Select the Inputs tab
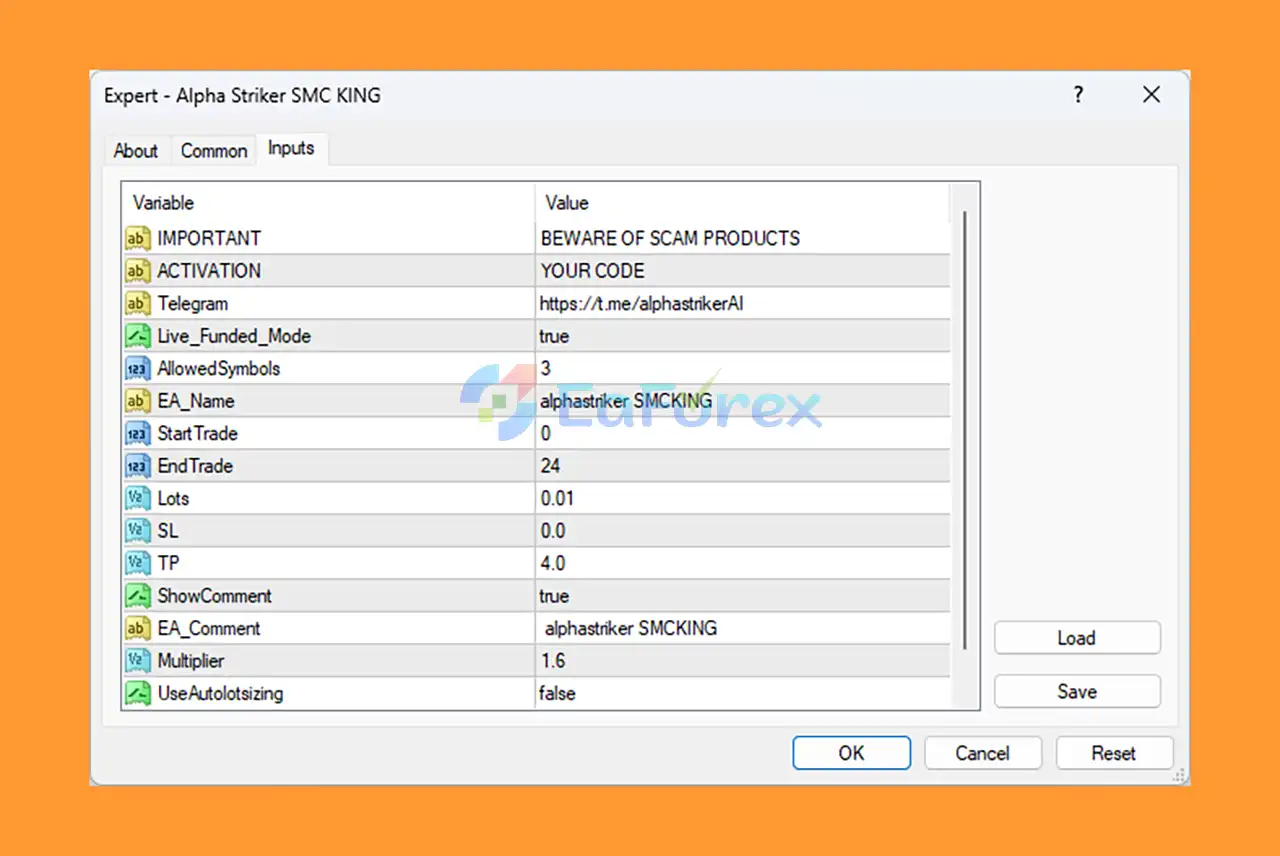1280x856 pixels. tap(291, 148)
